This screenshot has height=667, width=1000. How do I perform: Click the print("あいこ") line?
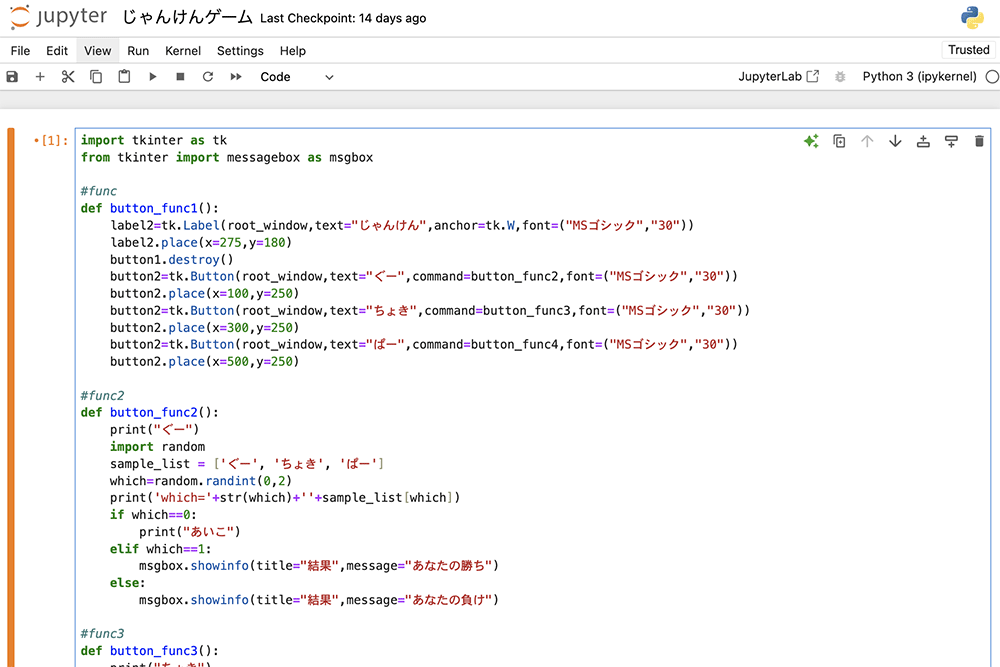pos(190,532)
